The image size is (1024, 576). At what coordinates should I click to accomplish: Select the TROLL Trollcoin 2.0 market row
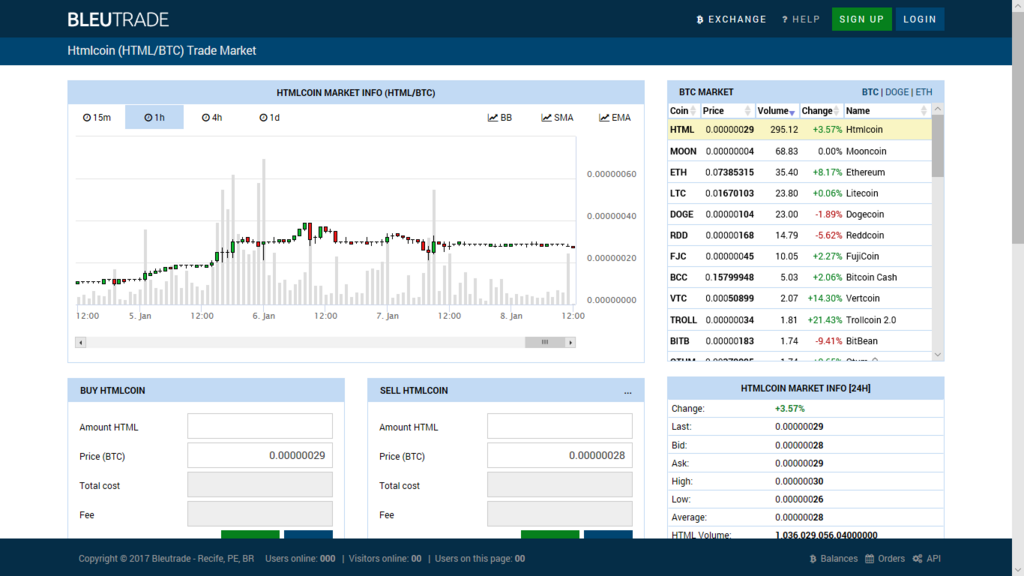[x=800, y=320]
